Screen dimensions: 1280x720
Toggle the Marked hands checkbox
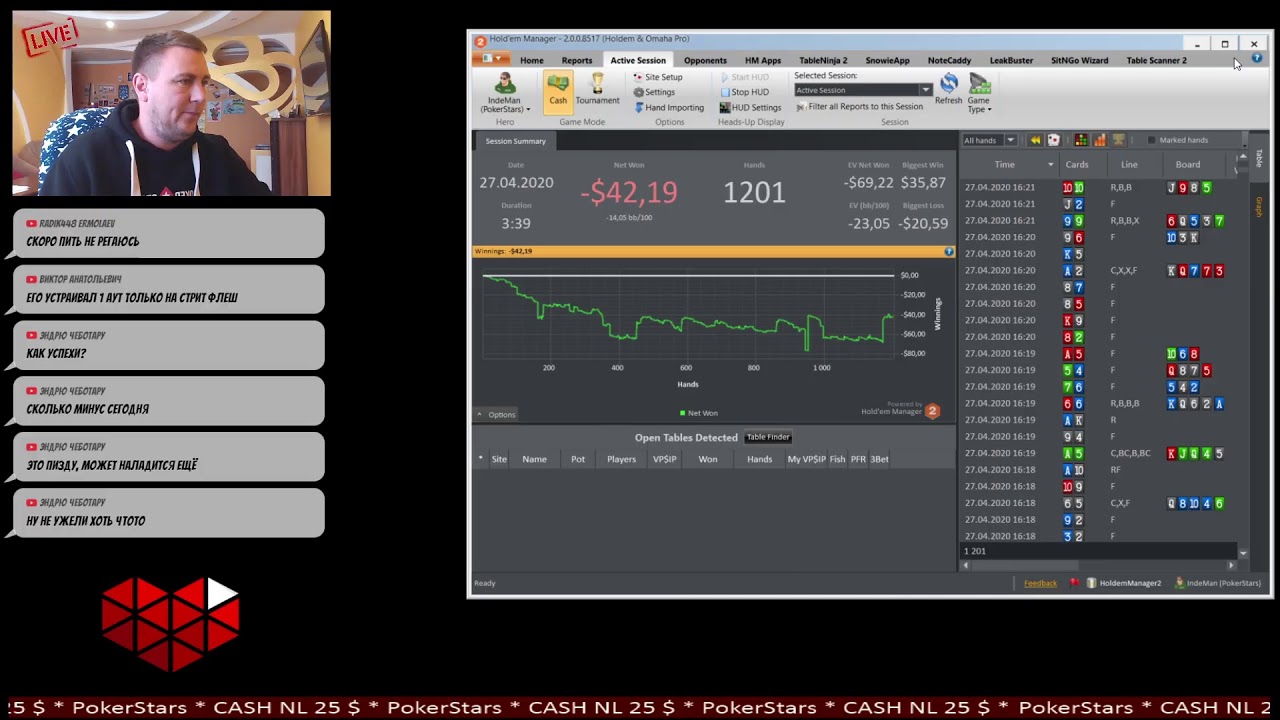pos(1151,140)
